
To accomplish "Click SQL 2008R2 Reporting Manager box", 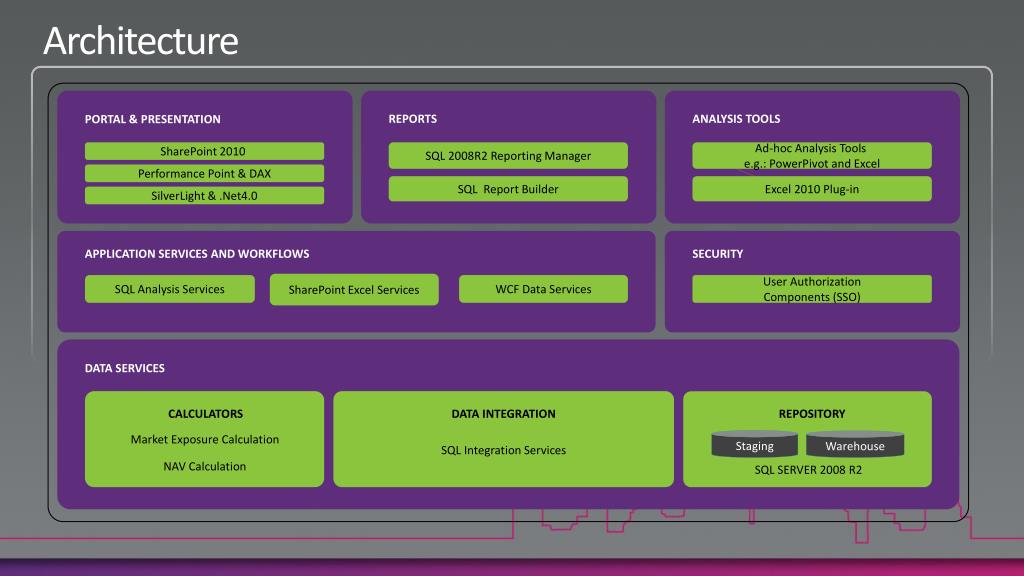I will (x=508, y=155).
